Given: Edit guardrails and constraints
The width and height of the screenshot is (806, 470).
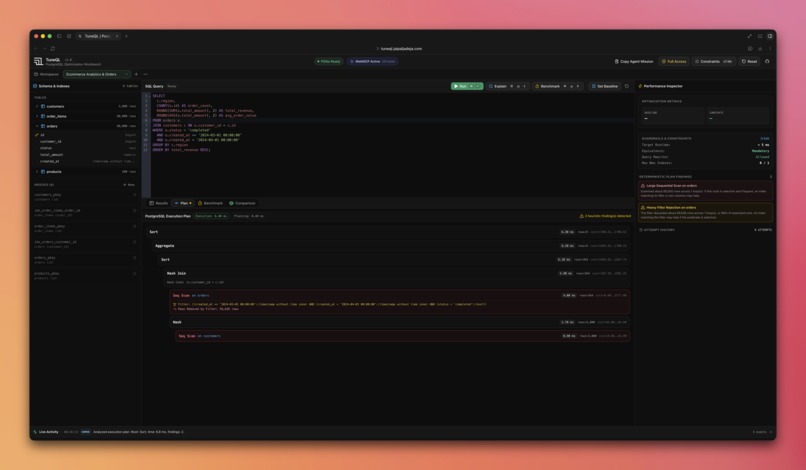Looking at the screenshot, I should tap(765, 138).
